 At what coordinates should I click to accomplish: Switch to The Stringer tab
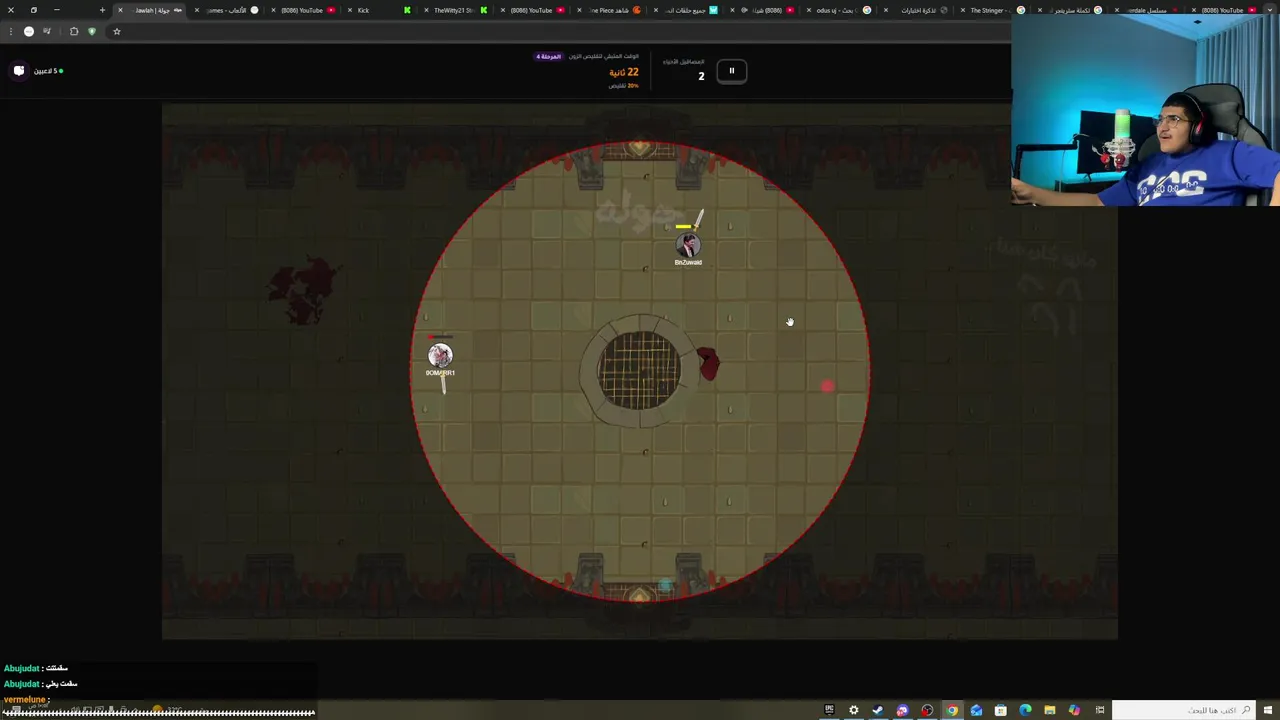point(991,10)
